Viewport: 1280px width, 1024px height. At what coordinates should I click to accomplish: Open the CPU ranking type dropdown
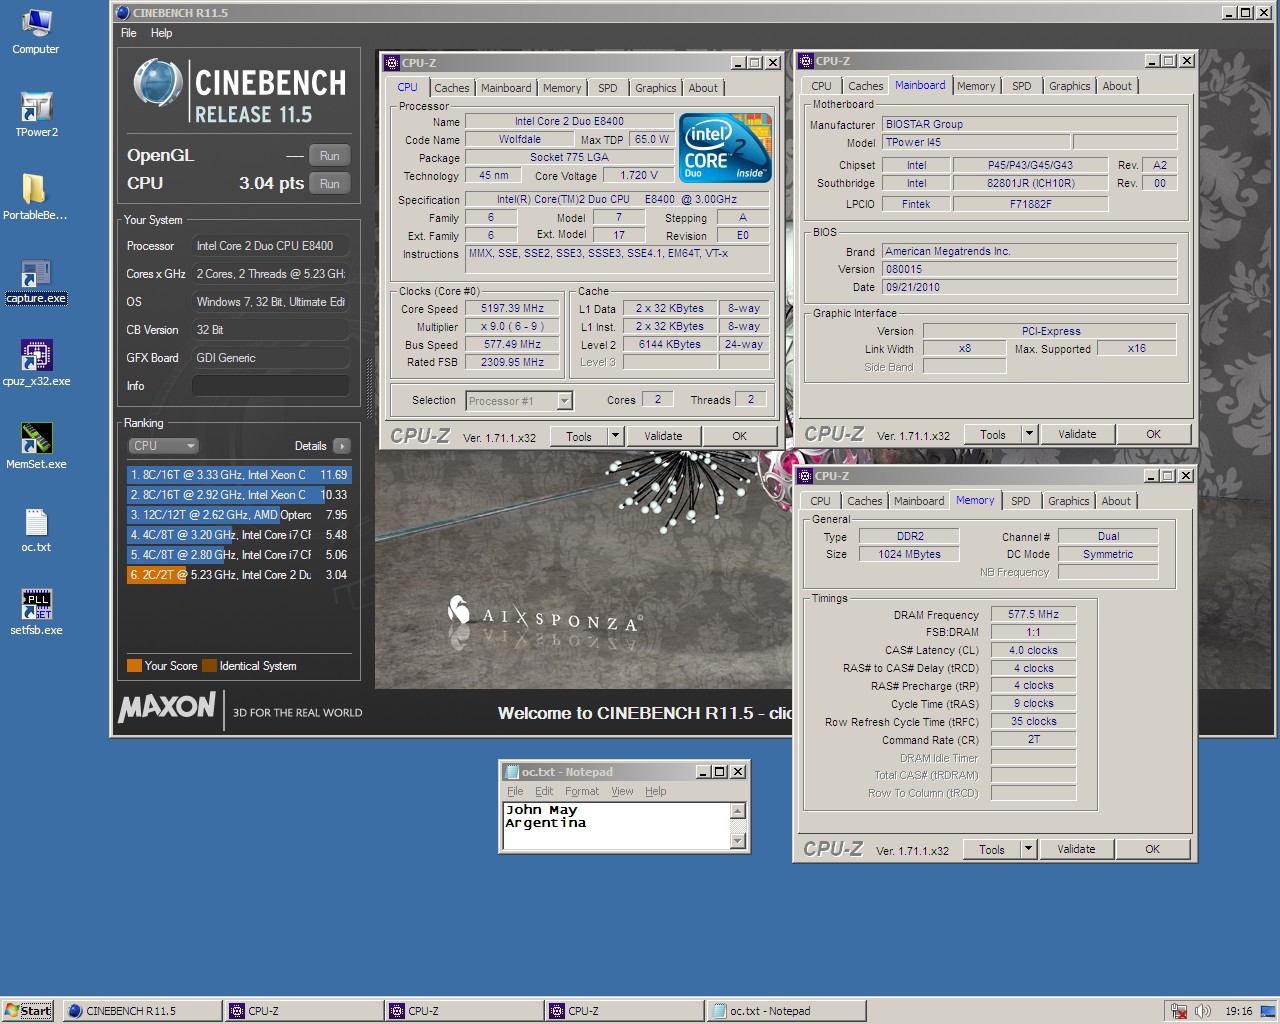pos(163,446)
